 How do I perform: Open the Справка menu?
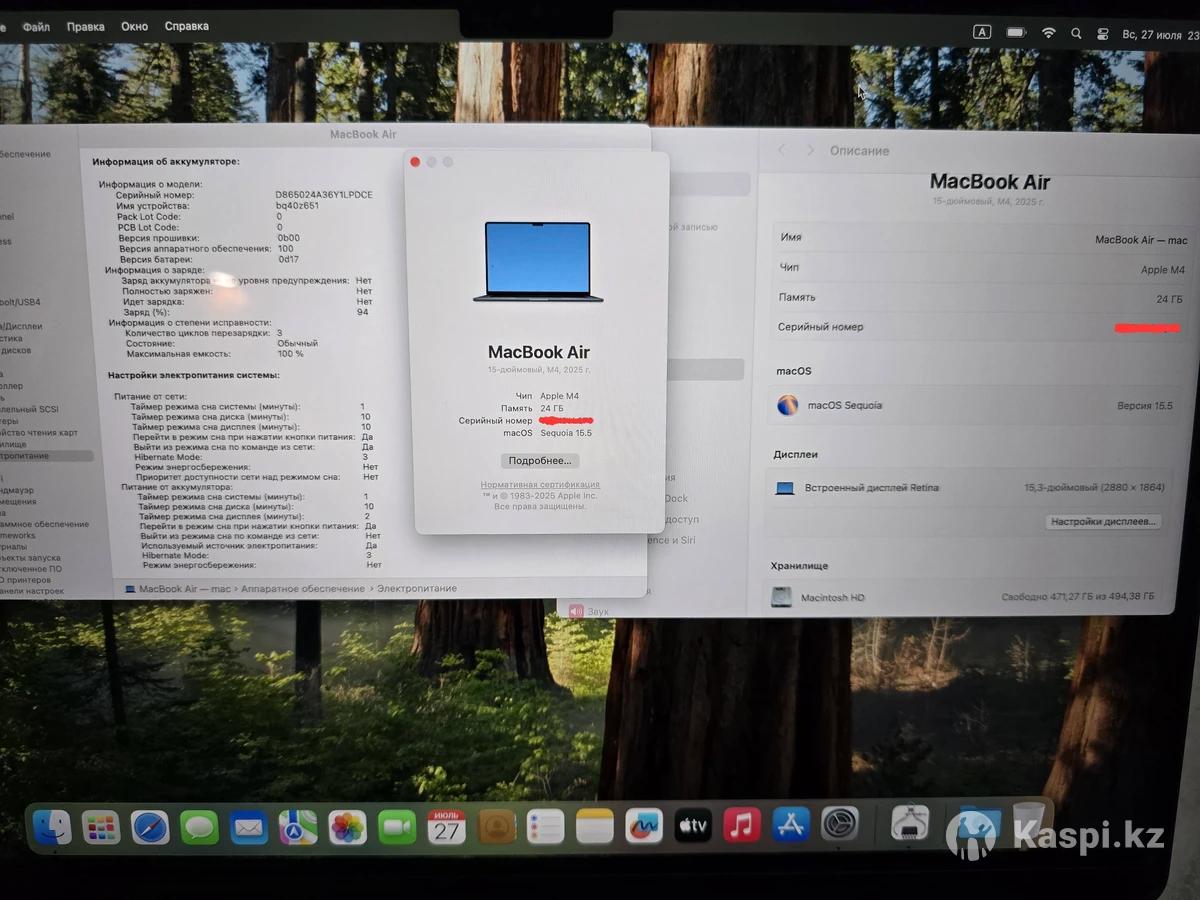(187, 26)
